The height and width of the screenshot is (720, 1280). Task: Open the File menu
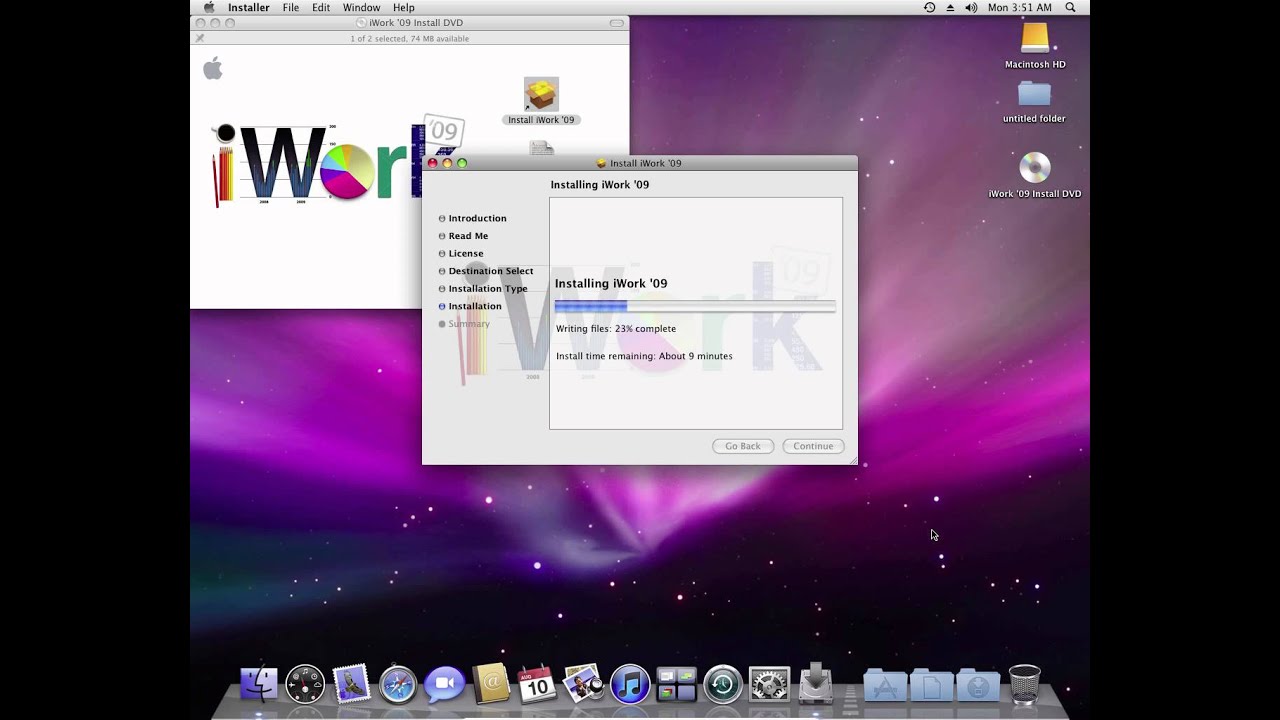[x=291, y=7]
